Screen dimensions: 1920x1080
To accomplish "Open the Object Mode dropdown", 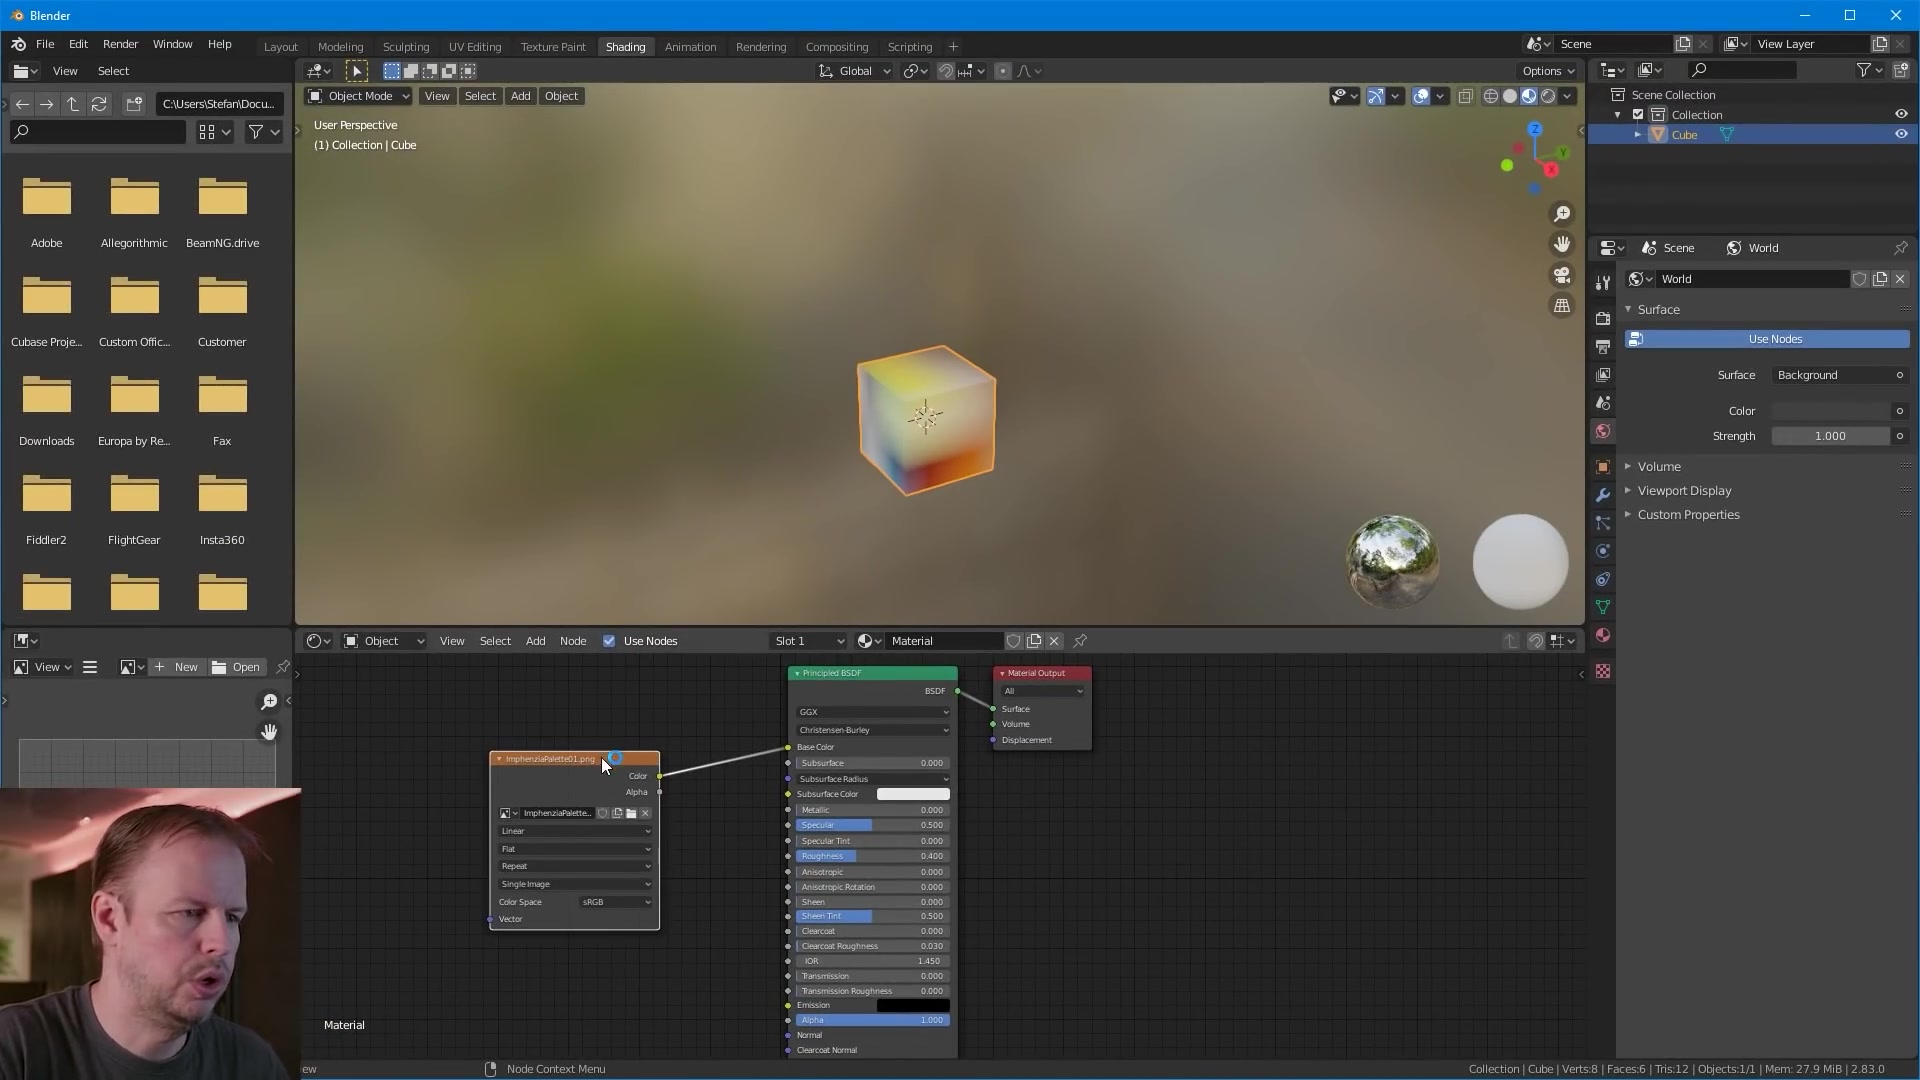I will point(359,96).
